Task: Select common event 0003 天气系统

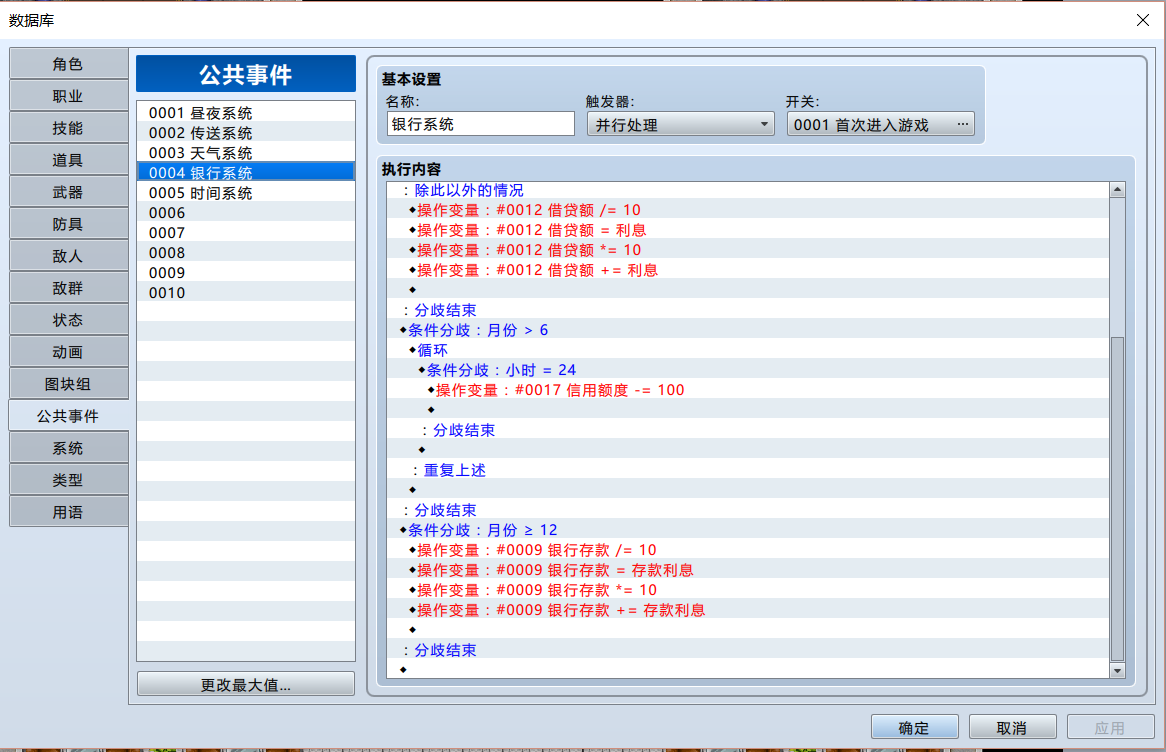Action: [245, 153]
